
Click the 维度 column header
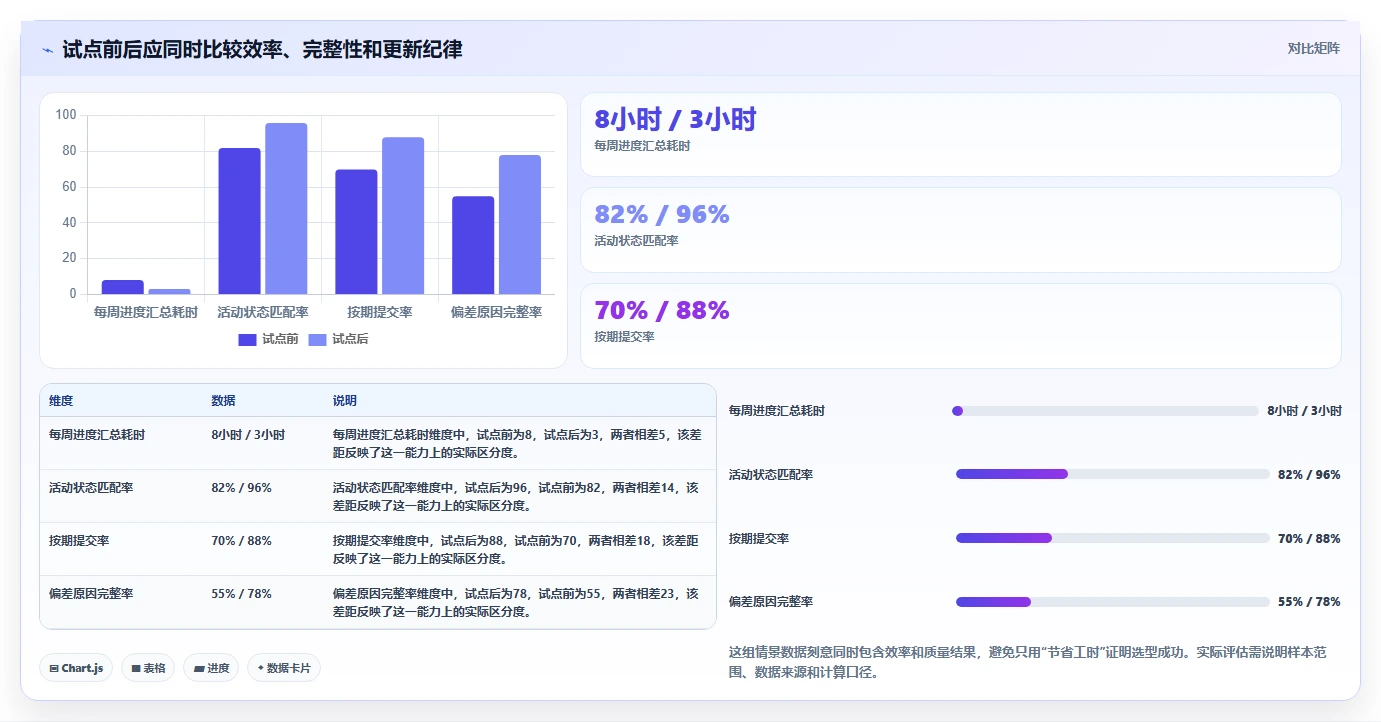click(x=61, y=401)
